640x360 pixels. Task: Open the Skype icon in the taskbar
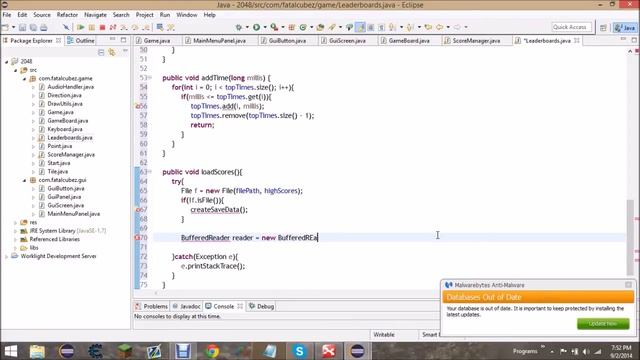click(299, 351)
